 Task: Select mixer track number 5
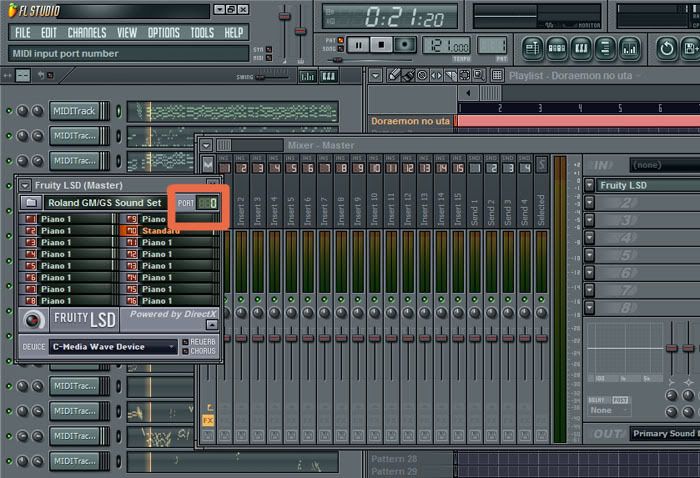(x=291, y=168)
